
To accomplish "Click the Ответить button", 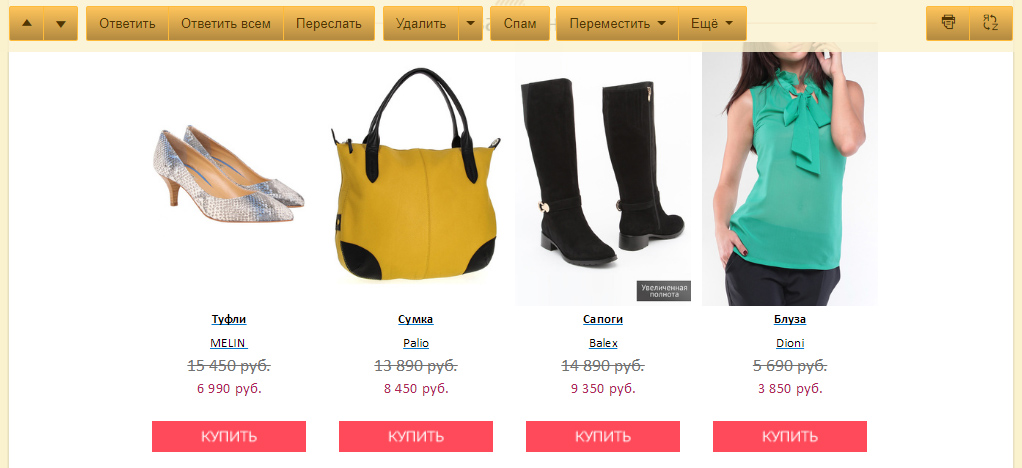I will pyautogui.click(x=127, y=23).
